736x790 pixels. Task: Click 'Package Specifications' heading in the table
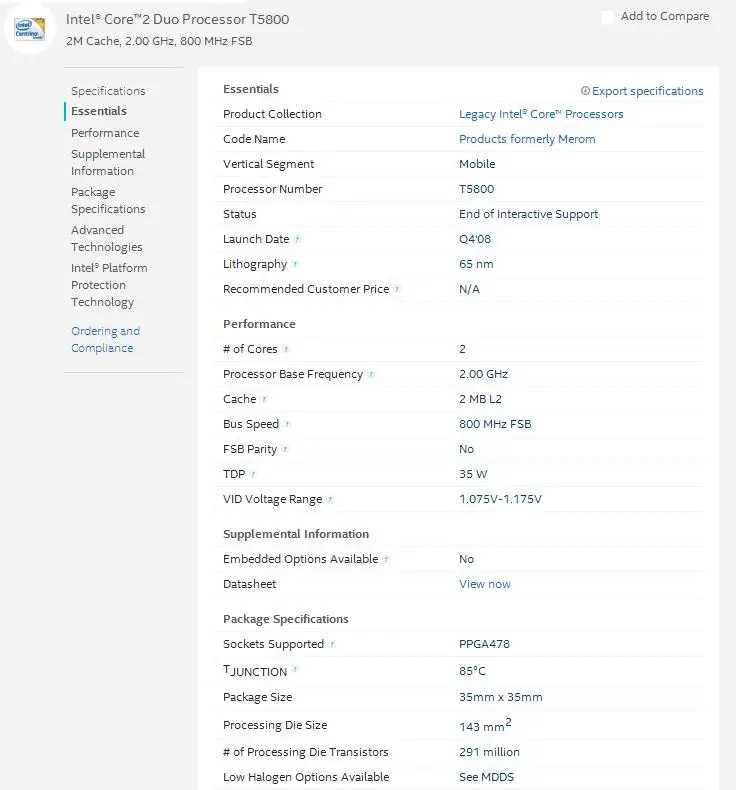(x=286, y=619)
